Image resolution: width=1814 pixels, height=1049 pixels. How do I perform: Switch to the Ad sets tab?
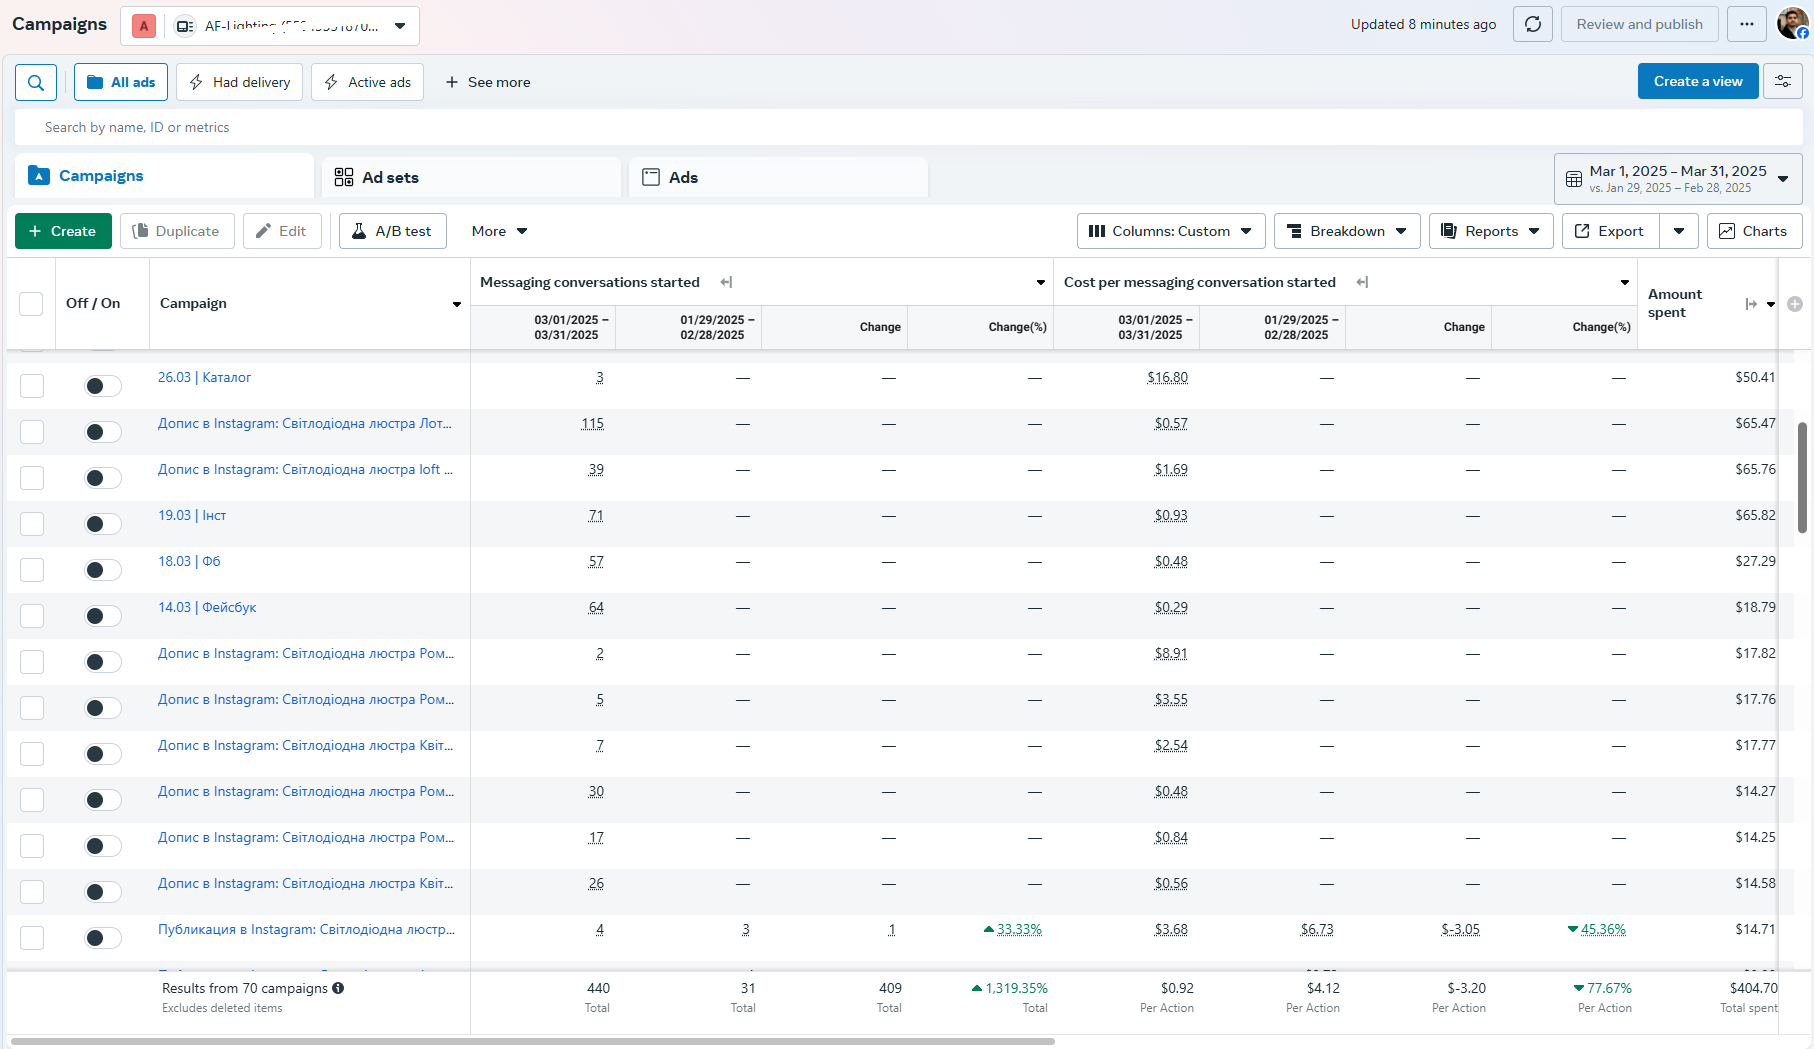point(471,177)
